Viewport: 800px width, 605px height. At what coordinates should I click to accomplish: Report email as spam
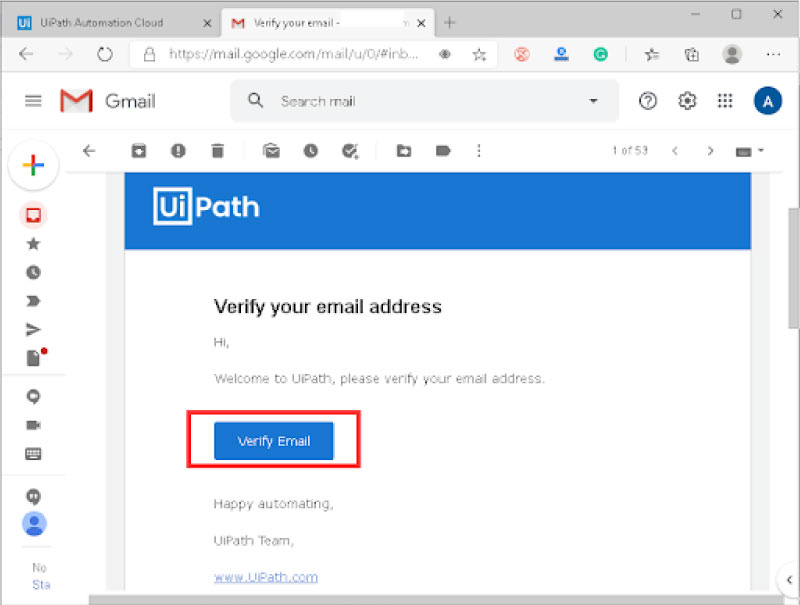click(x=178, y=151)
